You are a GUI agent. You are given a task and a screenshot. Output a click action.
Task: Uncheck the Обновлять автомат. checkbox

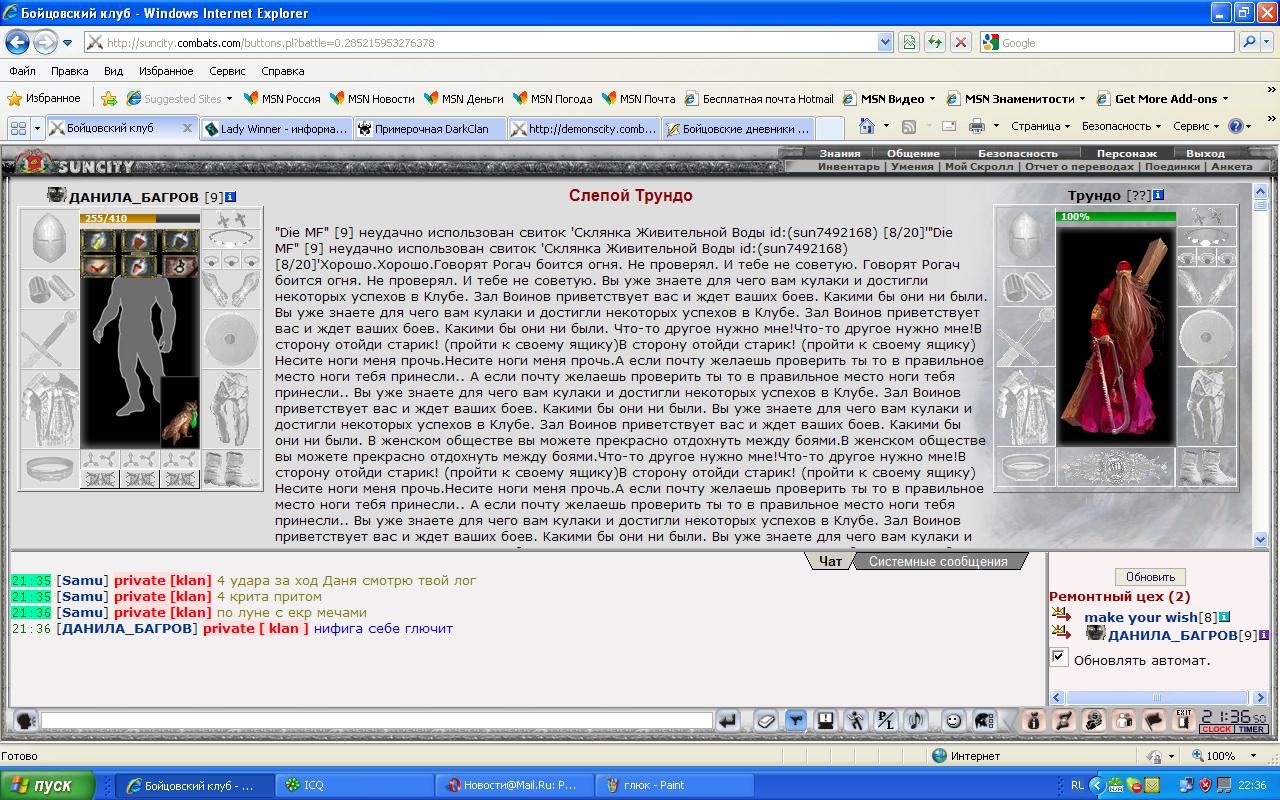[x=1059, y=657]
